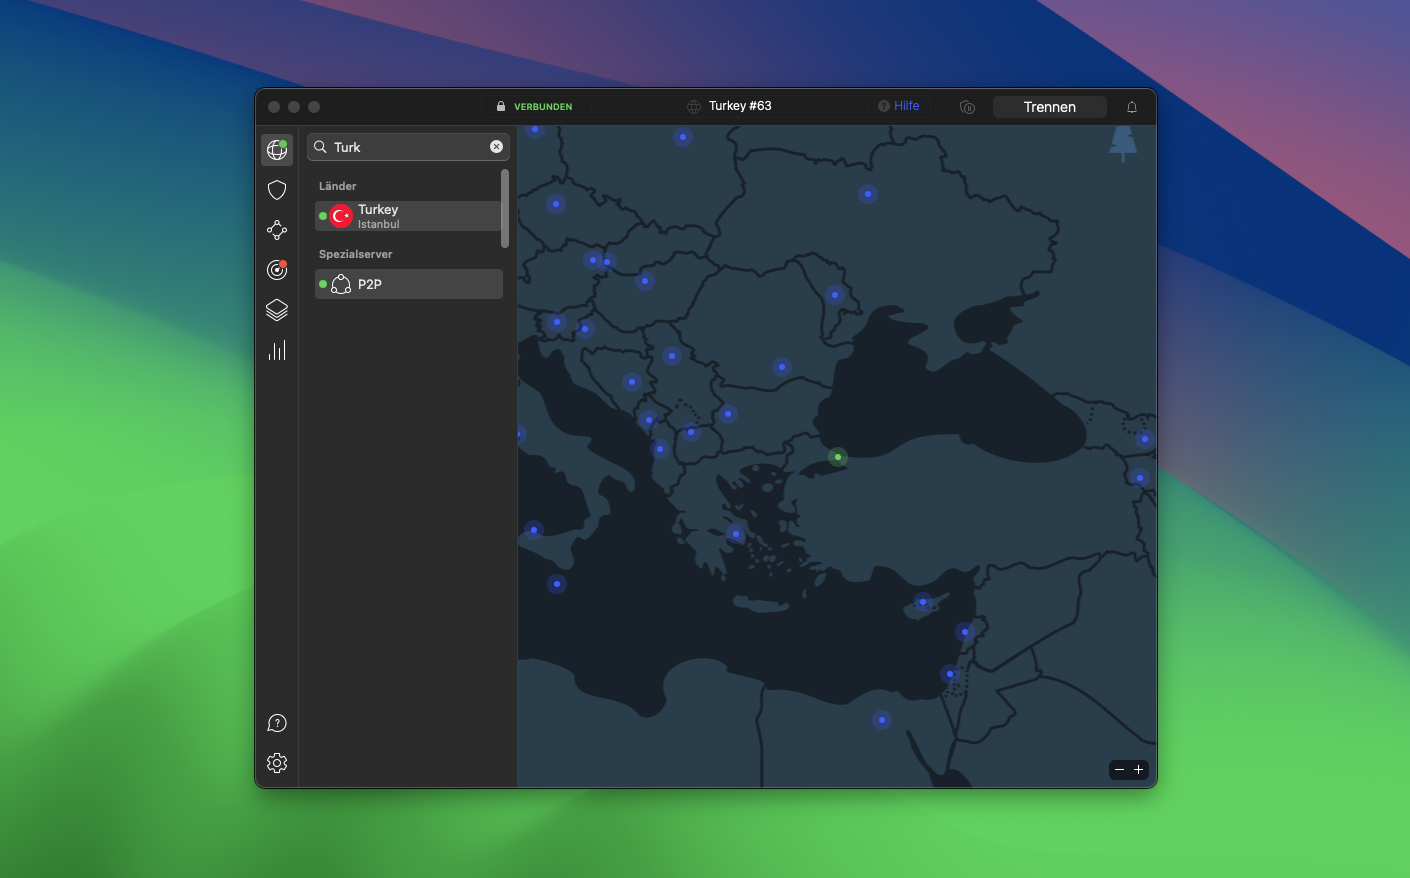Select the P2P special server entry
This screenshot has width=1410, height=878.
point(409,284)
